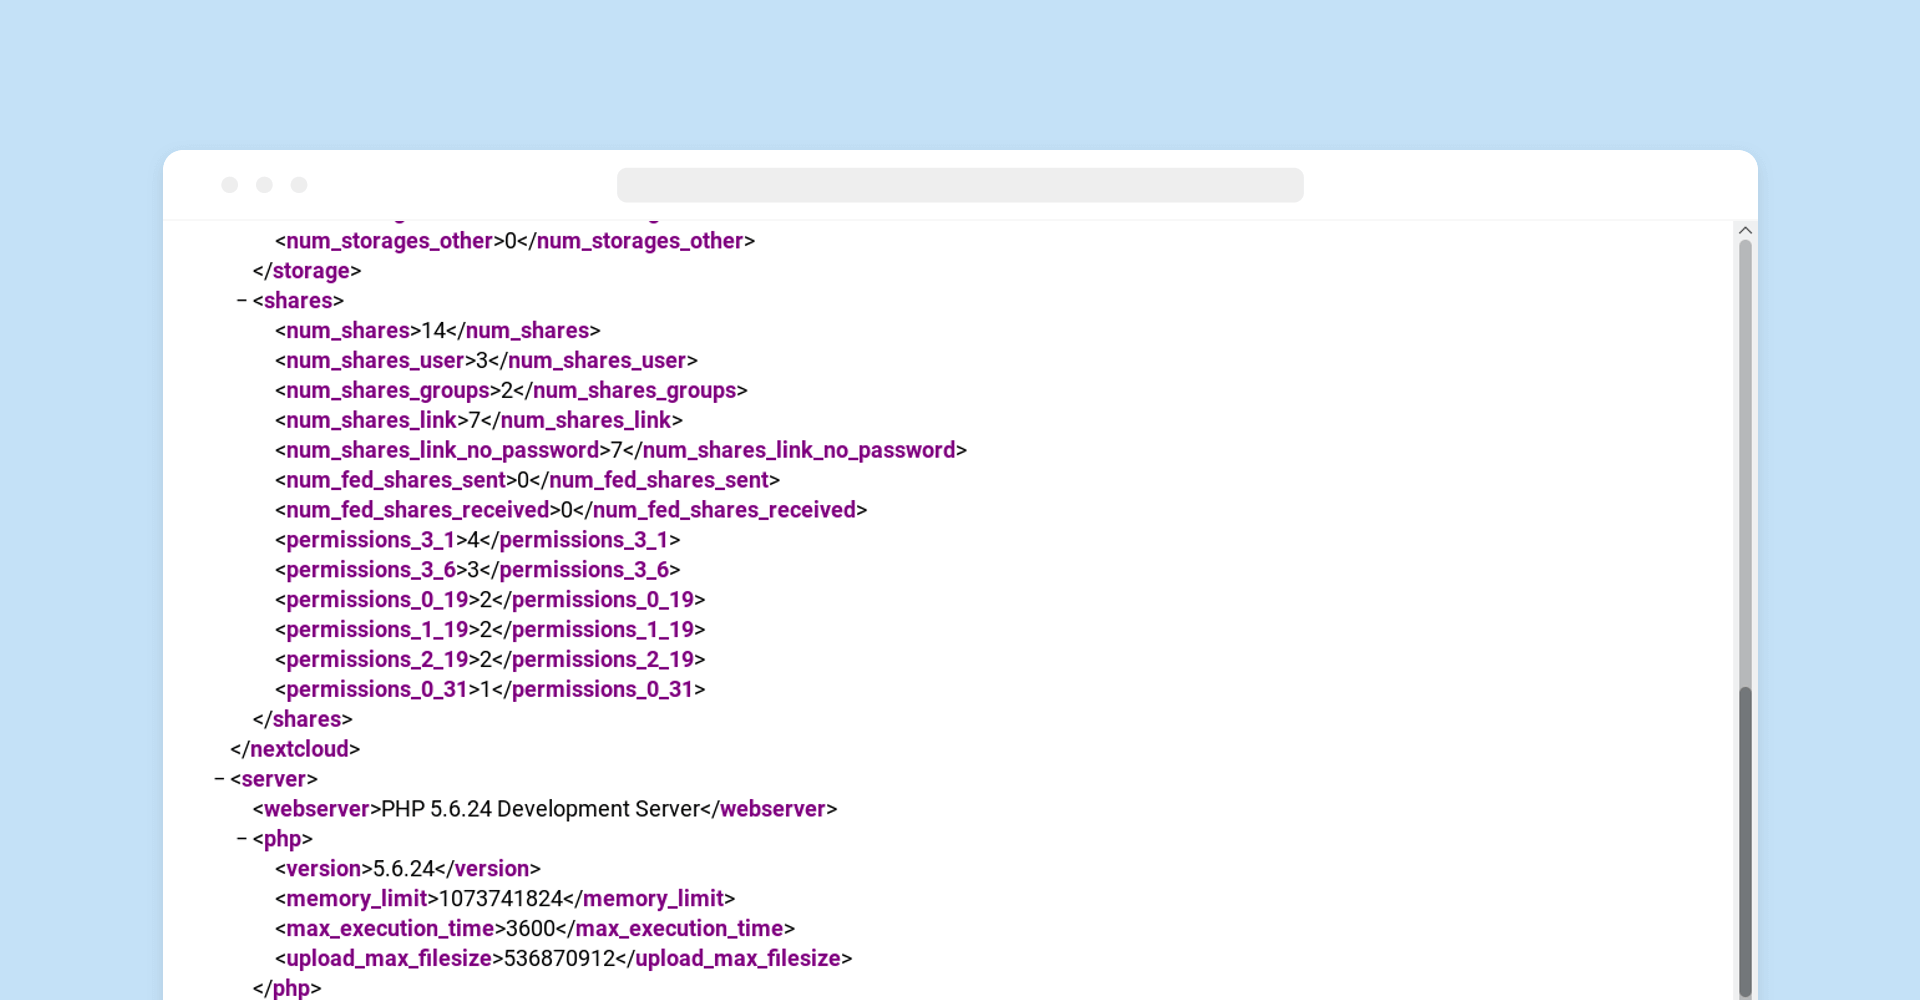Click the closing nextcloud tag
Viewport: 1920px width, 1000px height.
click(x=295, y=749)
